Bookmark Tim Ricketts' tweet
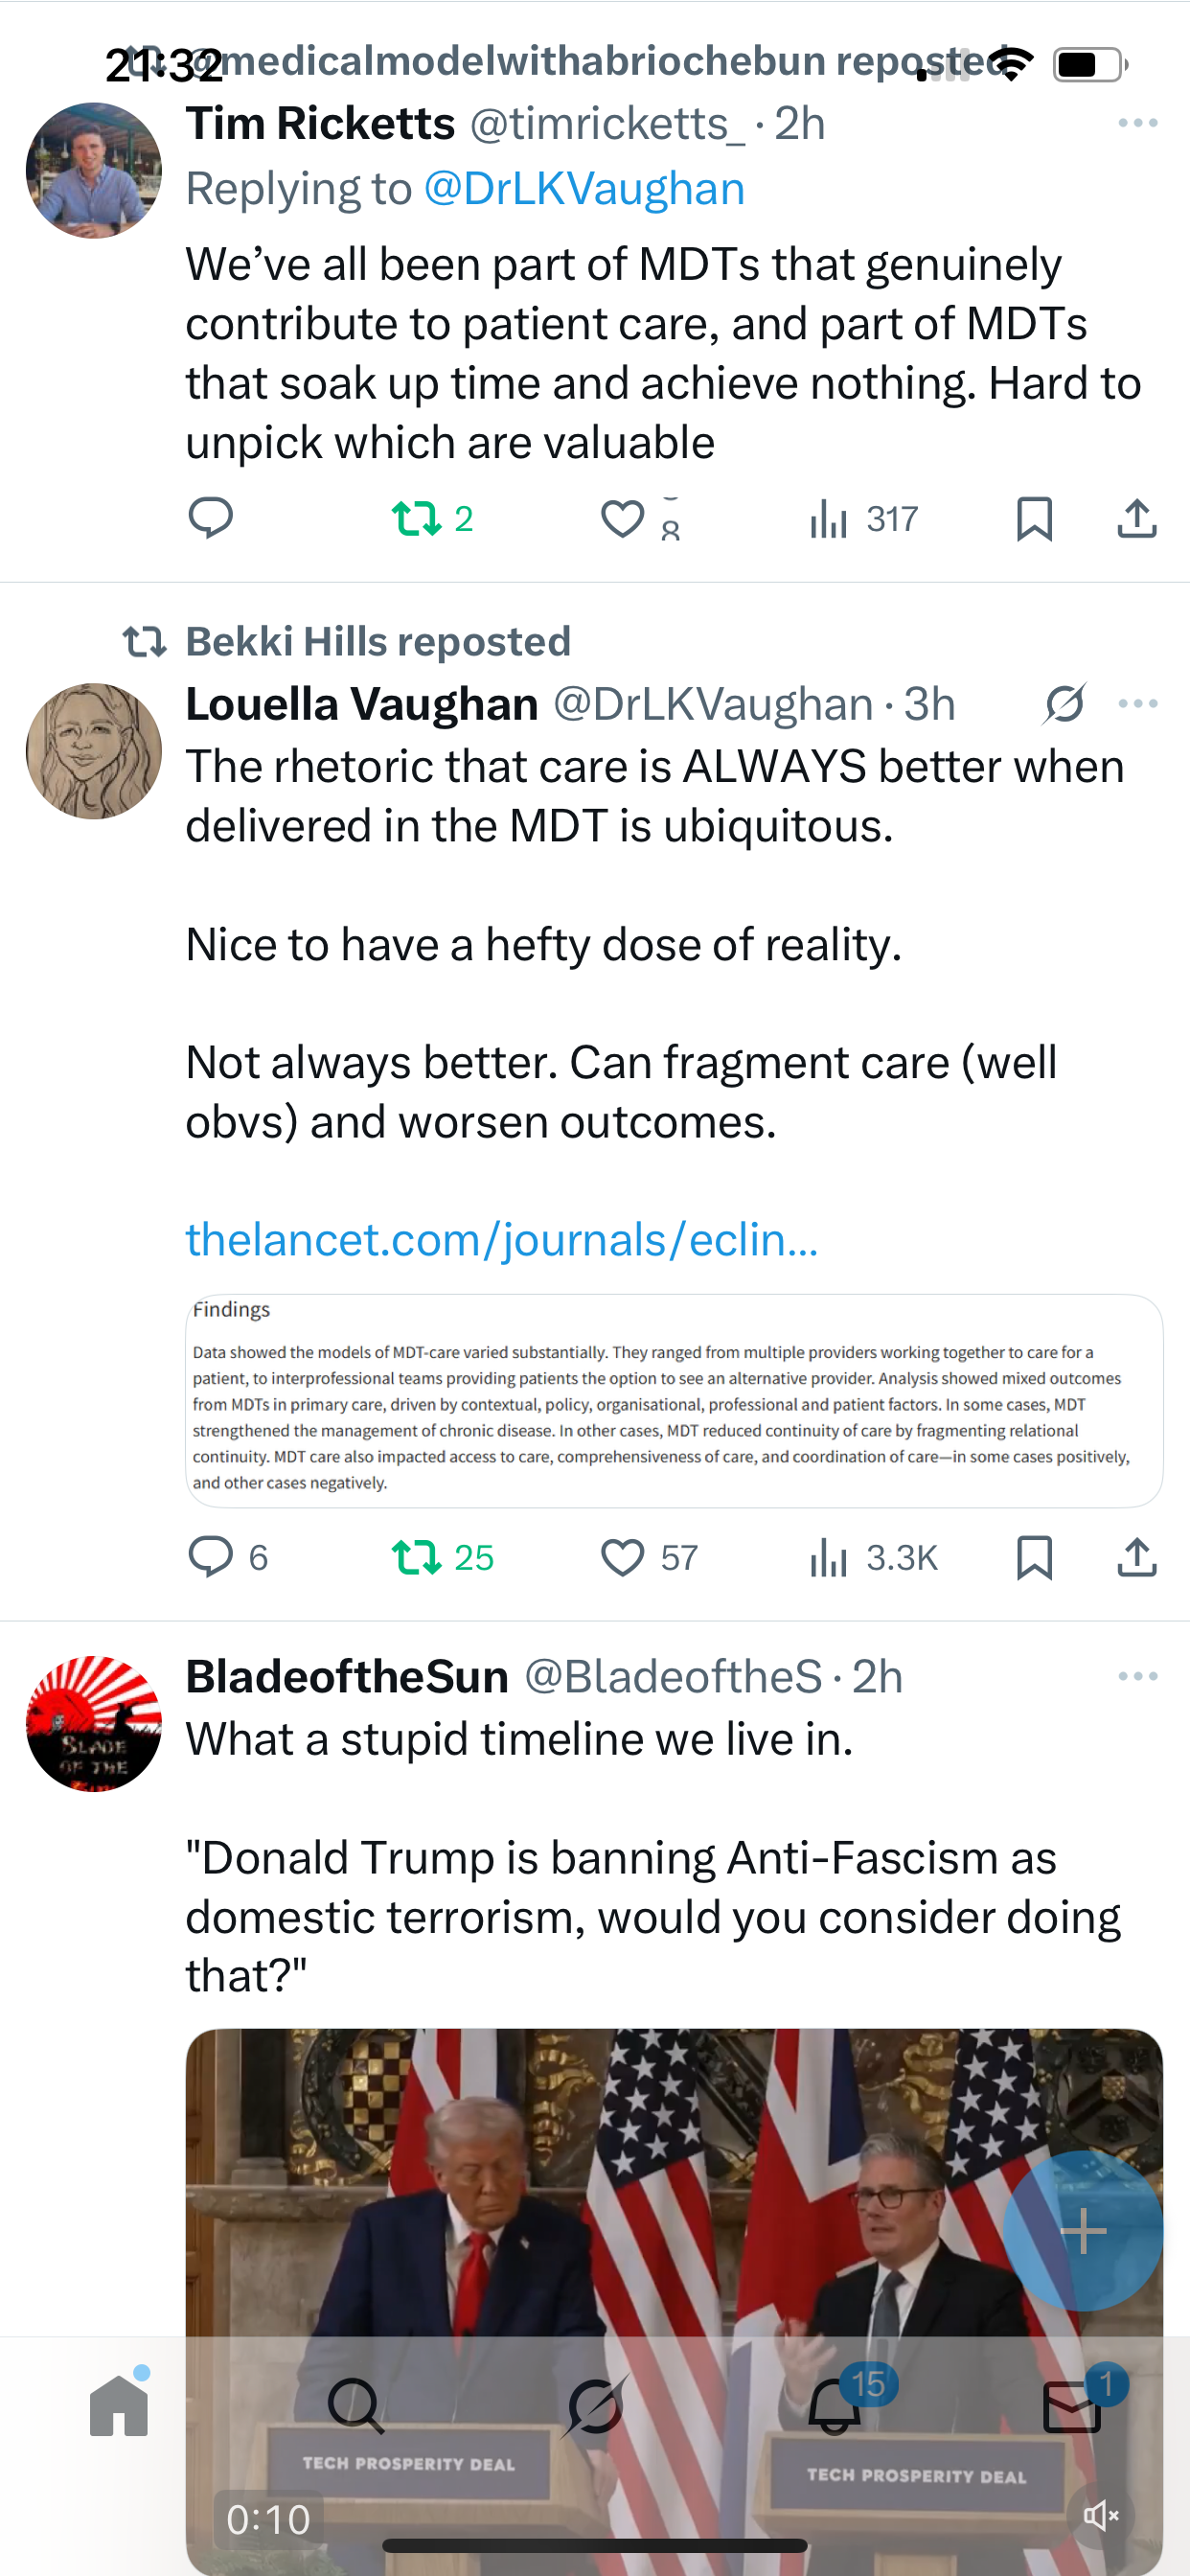The image size is (1190, 2576). pos(1034,518)
